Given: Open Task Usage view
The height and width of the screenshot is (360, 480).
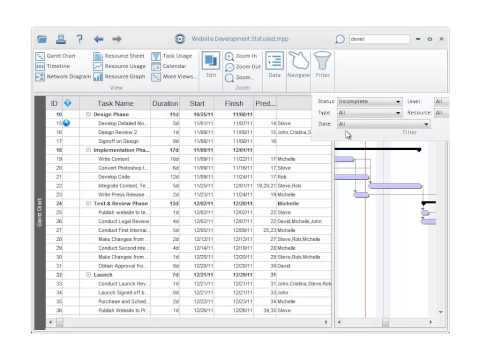Looking at the screenshot, I should [172, 56].
